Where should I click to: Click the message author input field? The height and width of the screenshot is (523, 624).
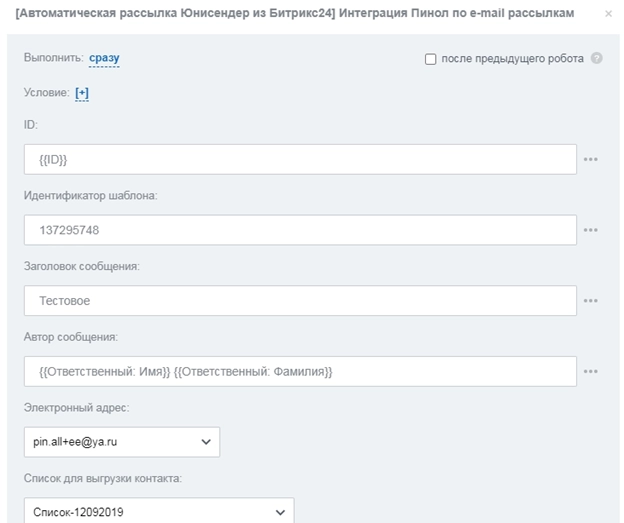pyautogui.click(x=300, y=371)
